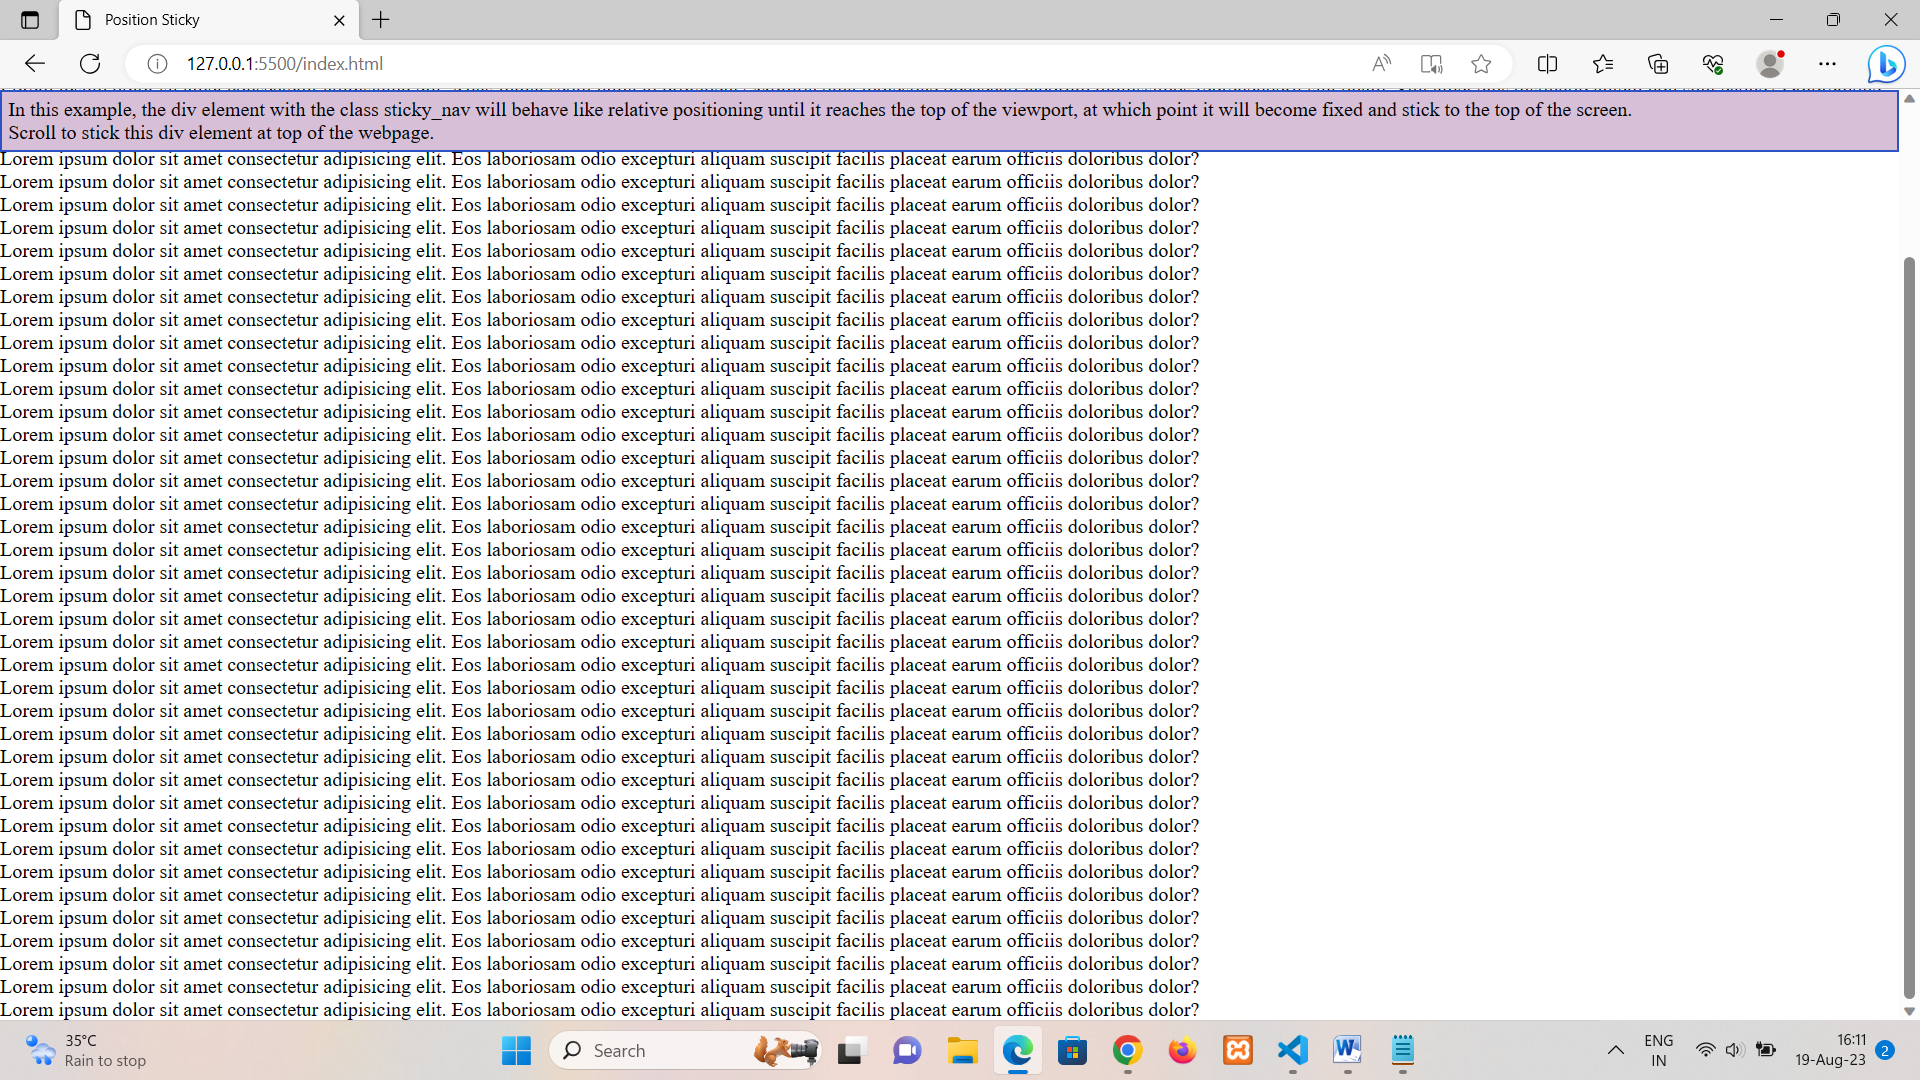Viewport: 1920px width, 1080px height.
Task: Click the taskbar Search box
Action: (685, 1051)
